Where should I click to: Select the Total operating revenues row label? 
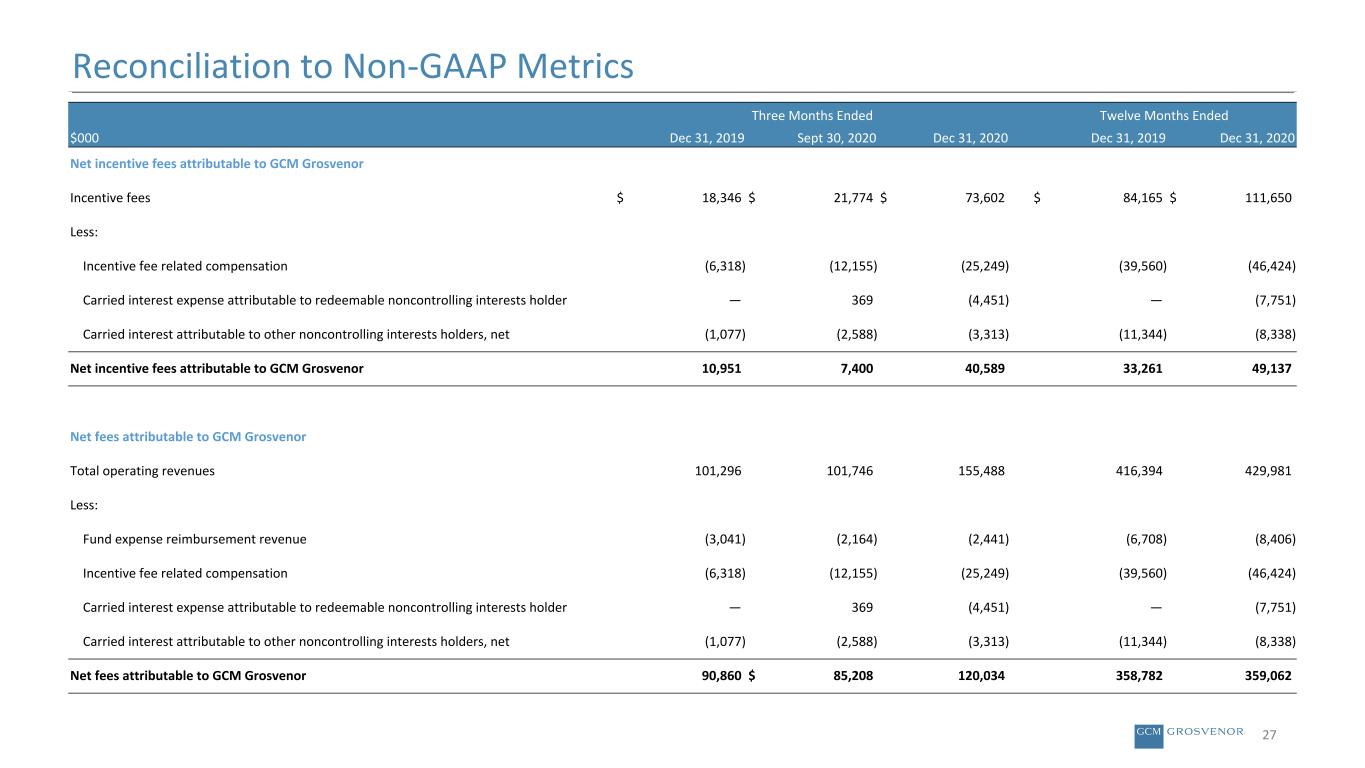click(142, 471)
